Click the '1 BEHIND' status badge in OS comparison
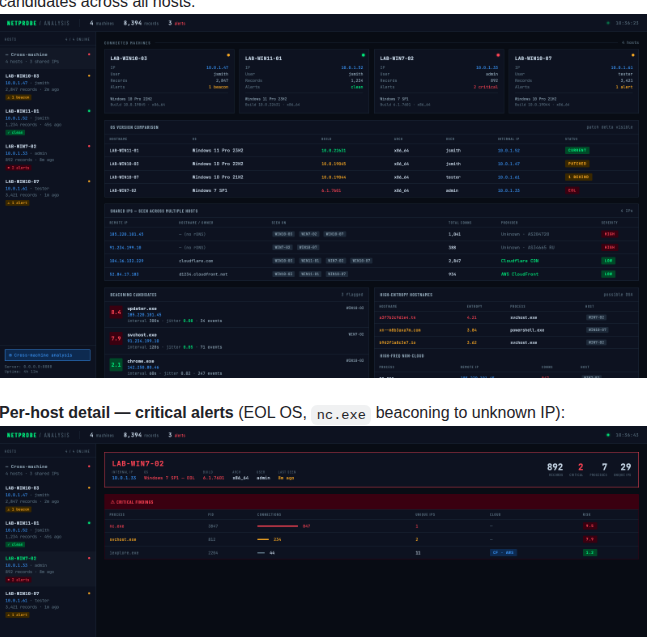This screenshot has height=637, width=647. [579, 177]
